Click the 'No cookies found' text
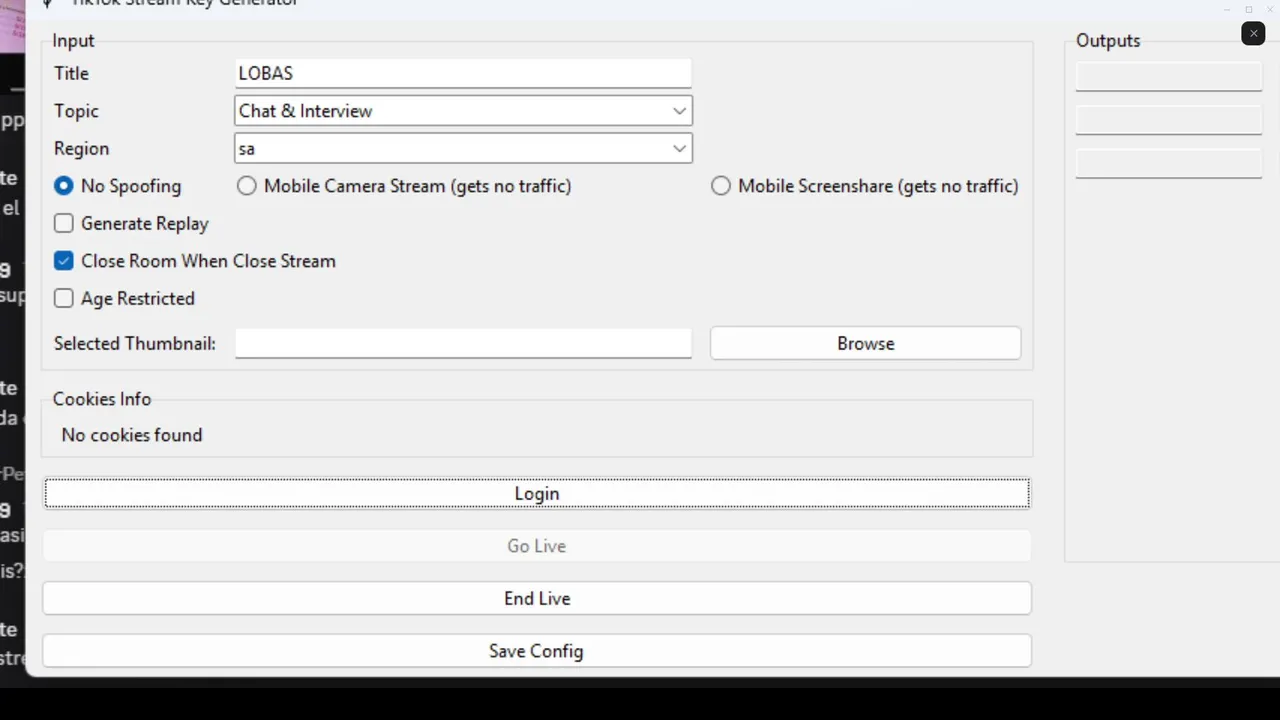 [132, 435]
